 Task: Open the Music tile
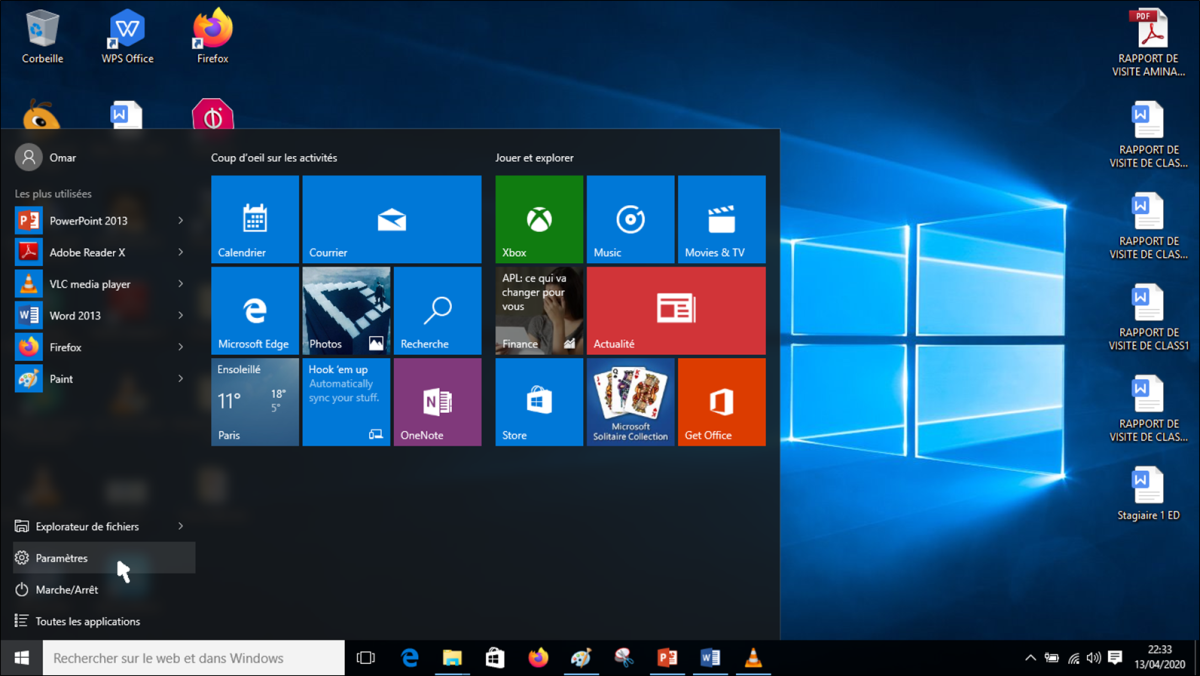point(630,219)
